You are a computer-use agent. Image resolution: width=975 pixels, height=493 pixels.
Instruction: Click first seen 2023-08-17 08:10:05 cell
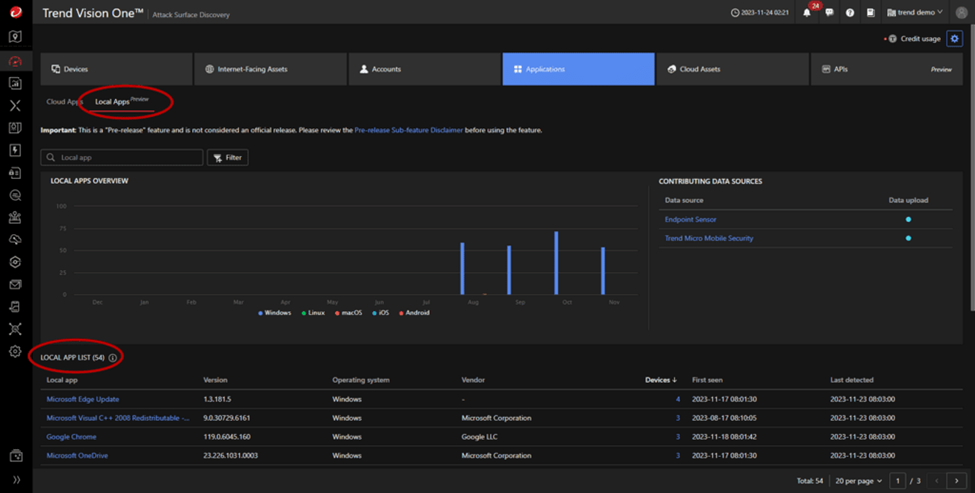[x=724, y=418]
